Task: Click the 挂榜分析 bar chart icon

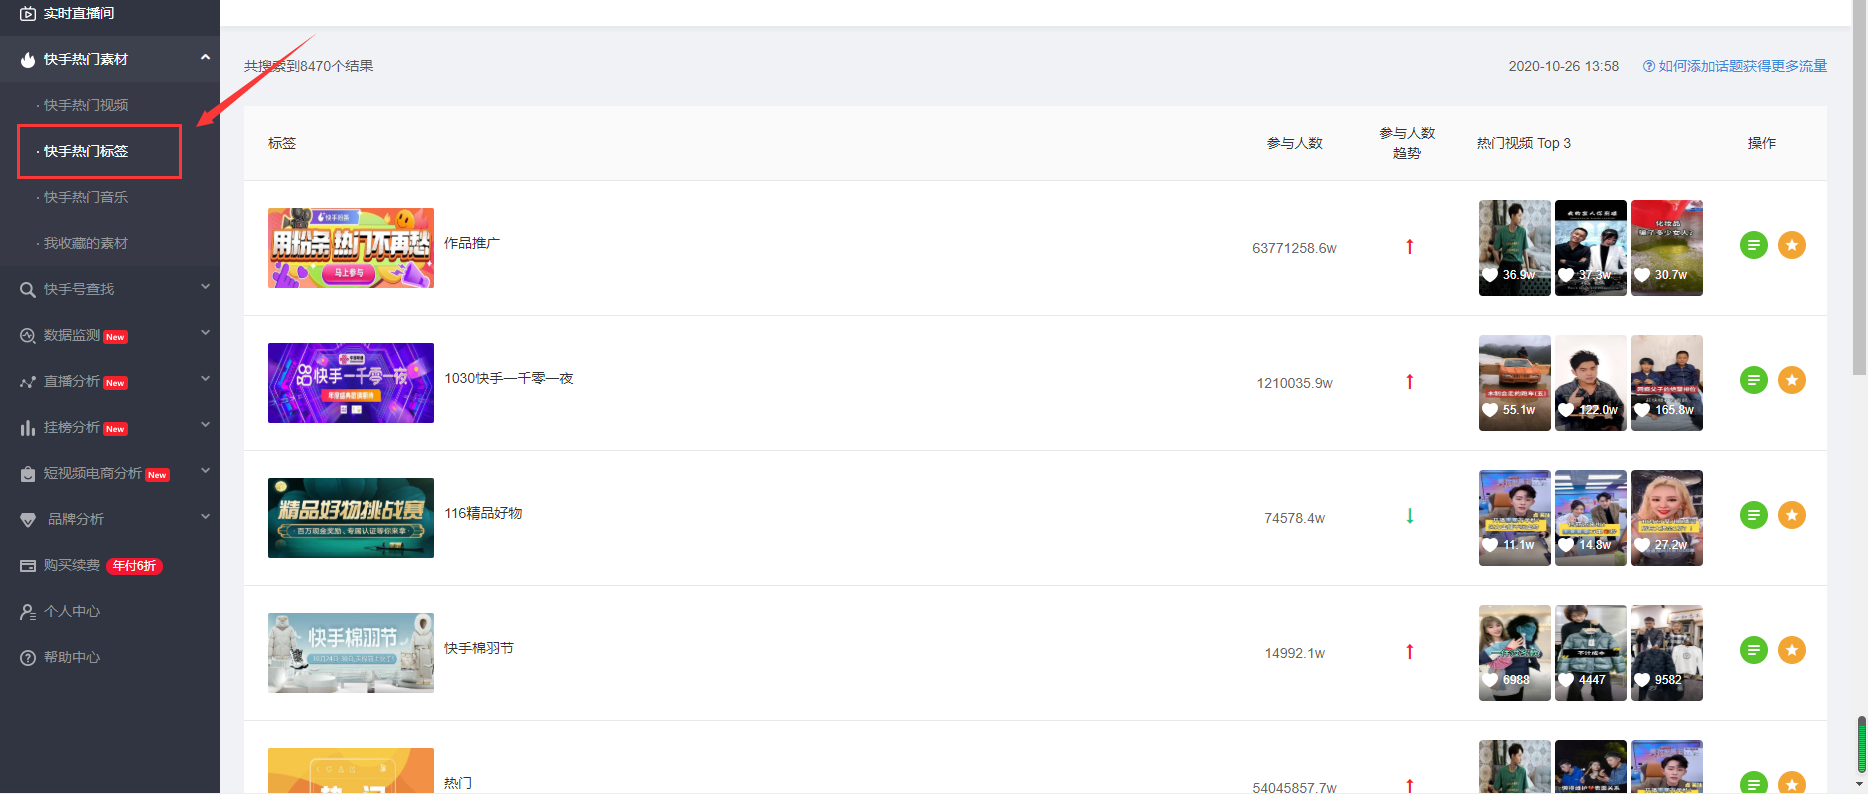Action: (x=28, y=428)
